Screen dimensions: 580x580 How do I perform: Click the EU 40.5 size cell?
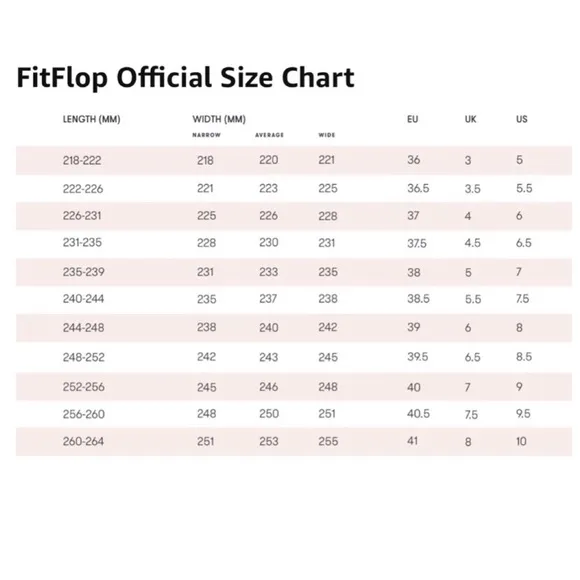(418, 414)
